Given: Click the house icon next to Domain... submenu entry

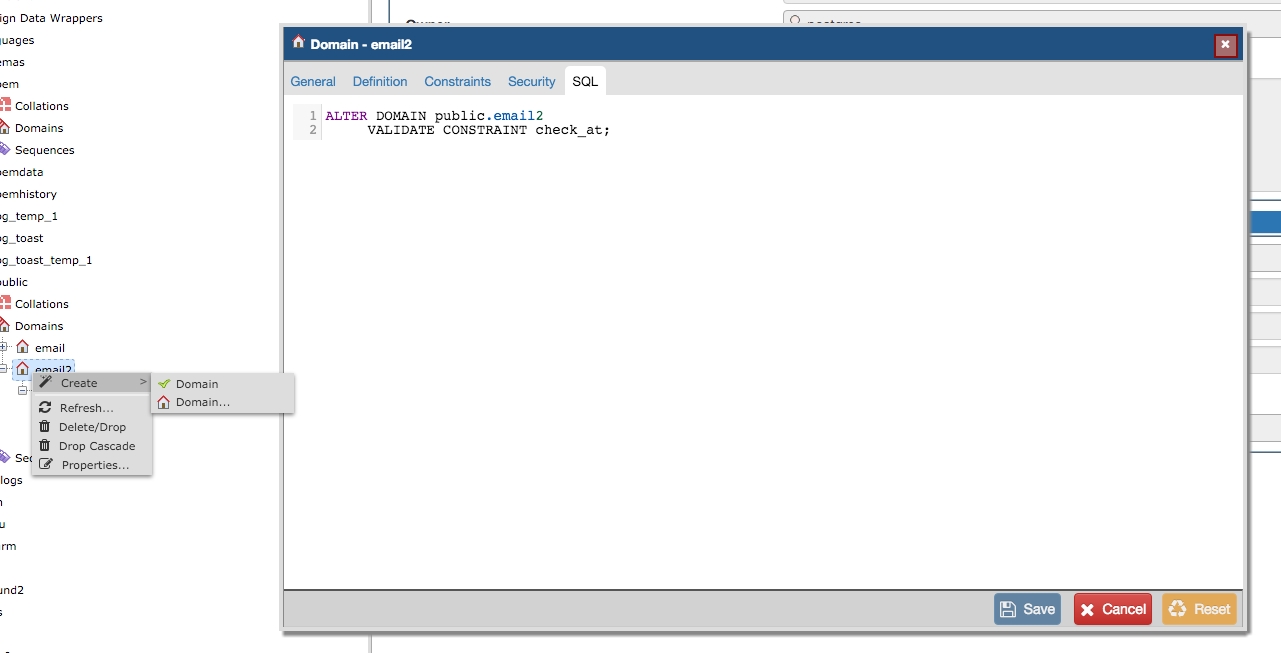Looking at the screenshot, I should click(x=164, y=403).
